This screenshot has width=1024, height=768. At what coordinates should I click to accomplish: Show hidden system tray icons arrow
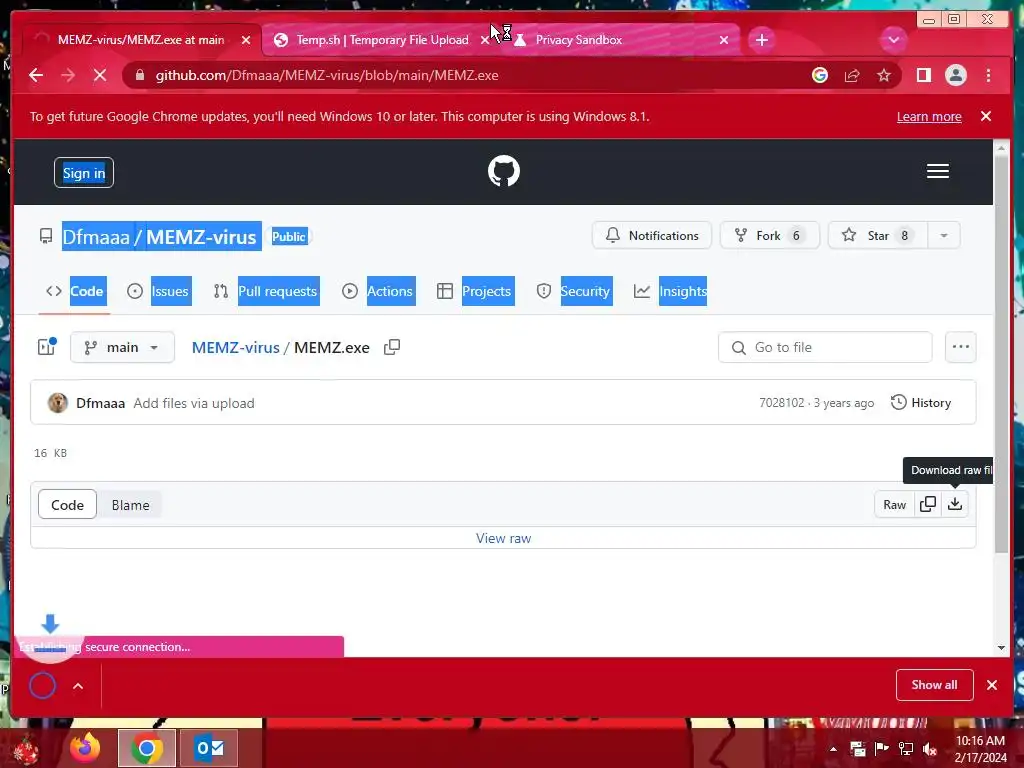click(x=833, y=749)
